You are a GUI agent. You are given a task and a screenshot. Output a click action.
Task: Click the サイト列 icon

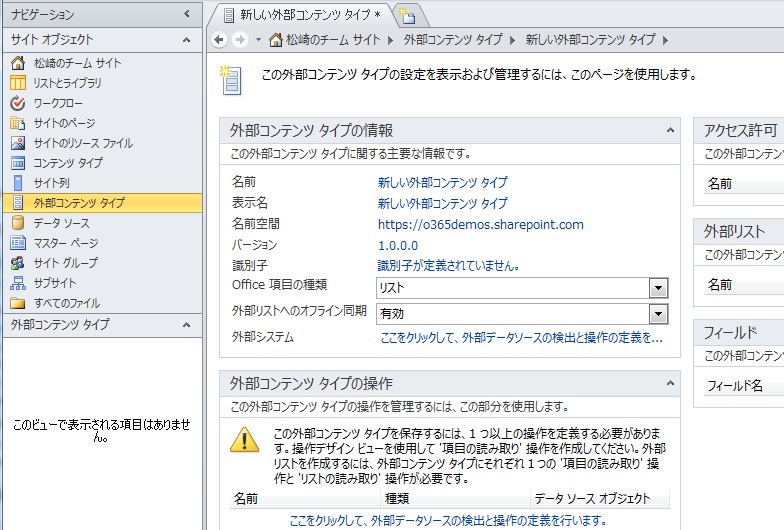18,183
